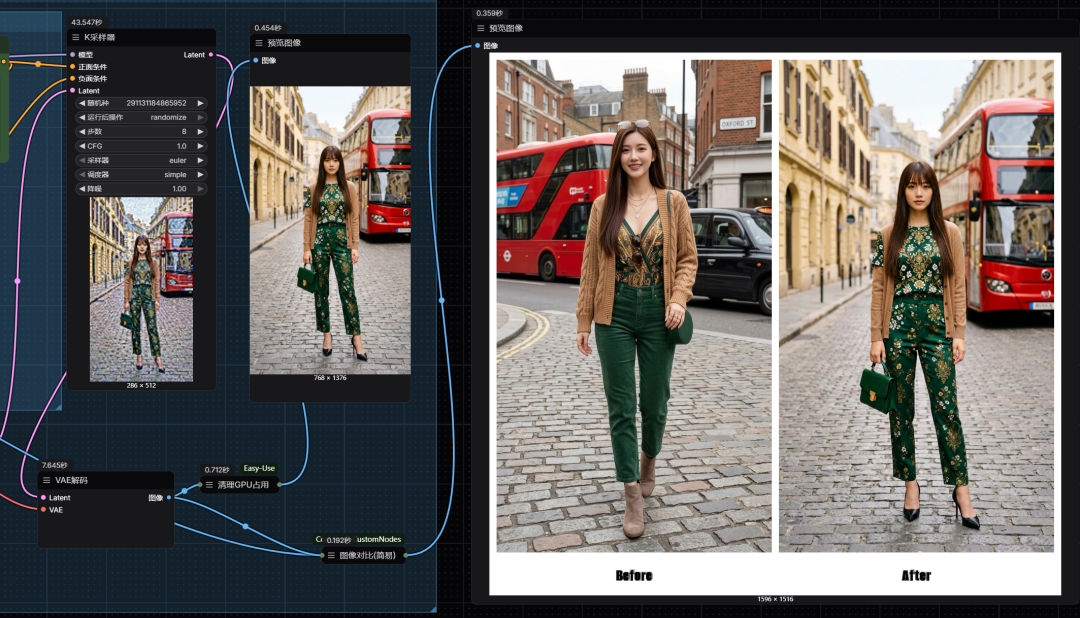Click the 清理GPU占用 input socket
Screen dimensions: 1080x618
coord(200,485)
